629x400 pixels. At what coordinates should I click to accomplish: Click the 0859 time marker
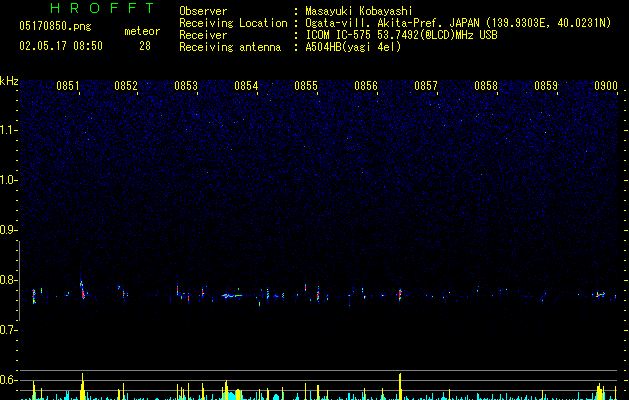pyautogui.click(x=546, y=86)
